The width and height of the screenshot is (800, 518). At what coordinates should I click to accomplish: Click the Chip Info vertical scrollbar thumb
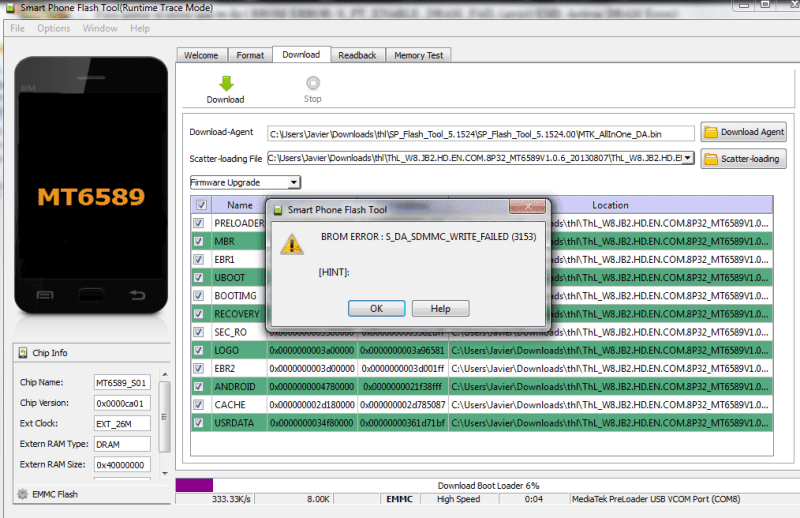[x=164, y=416]
